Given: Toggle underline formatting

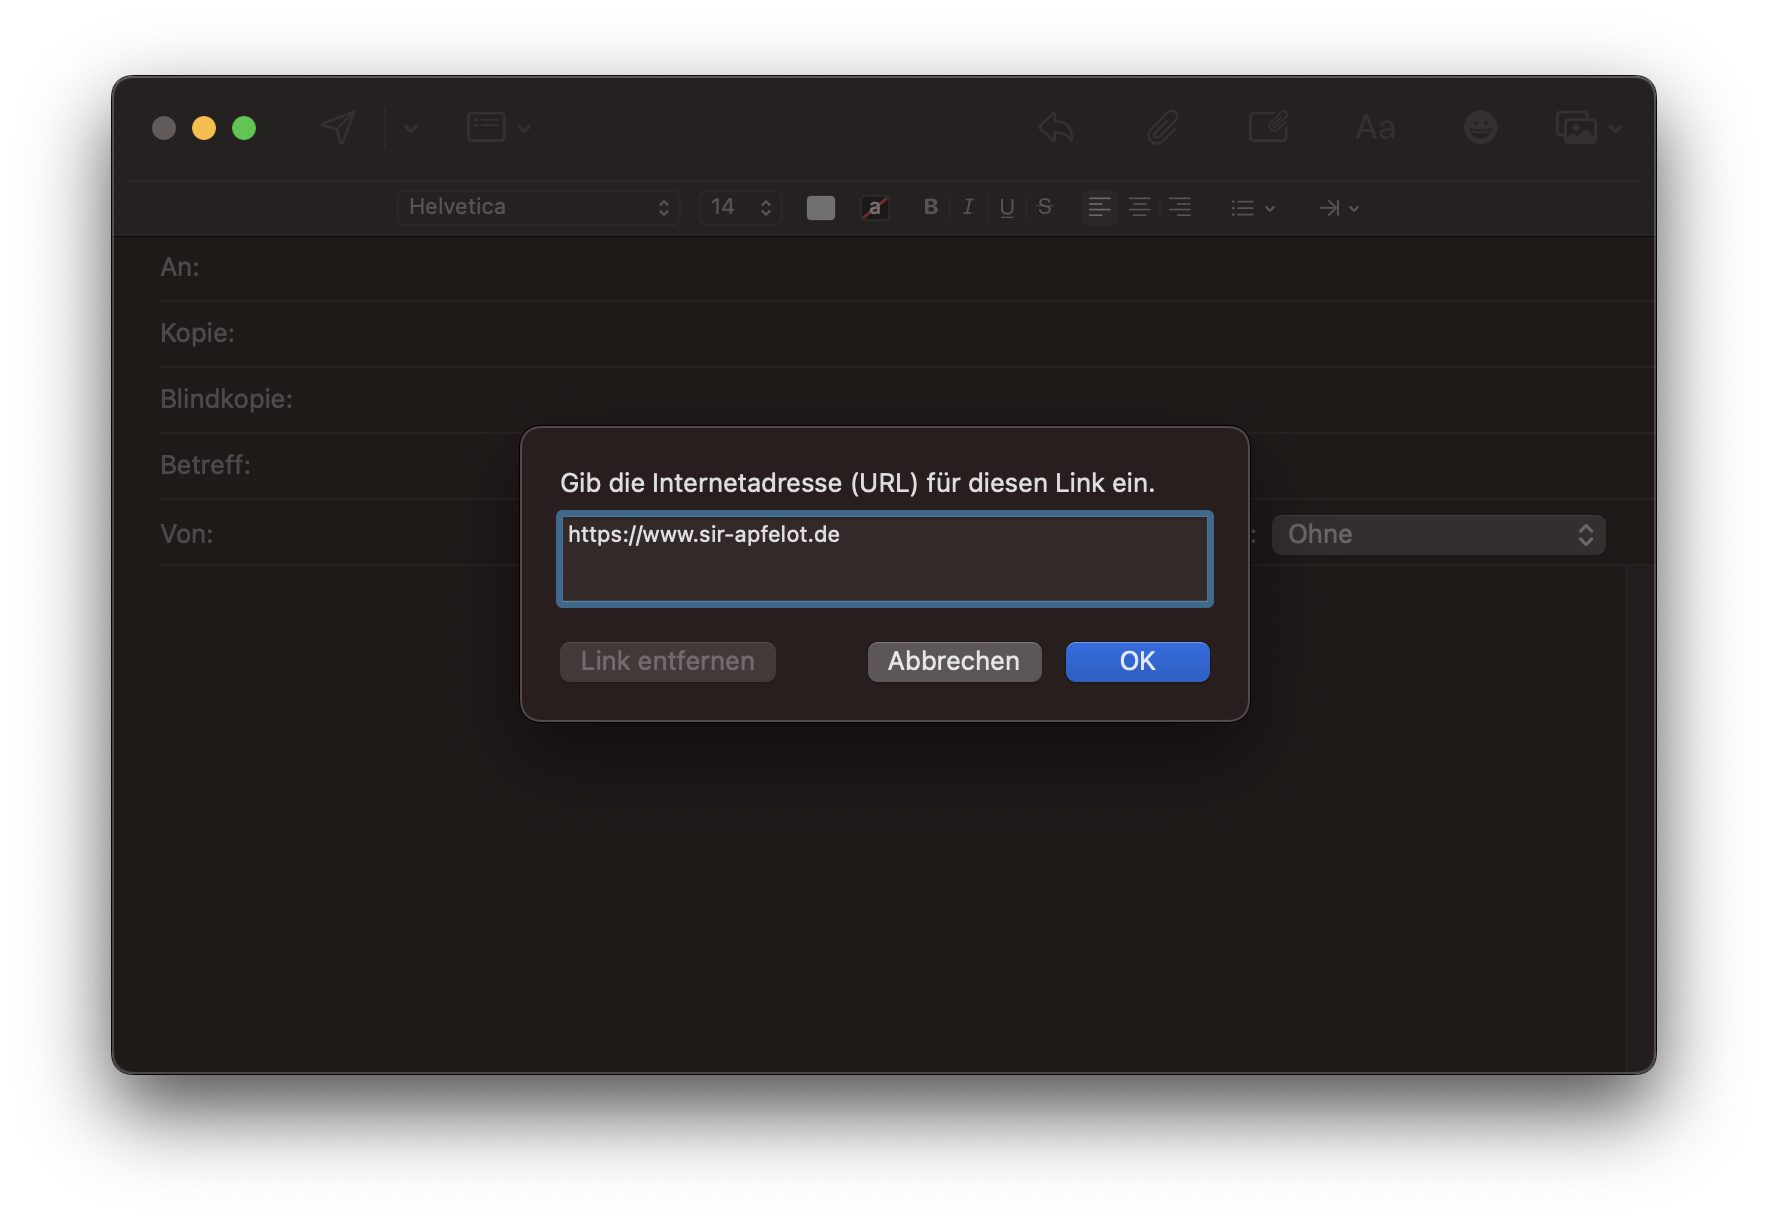Looking at the screenshot, I should coord(1006,207).
